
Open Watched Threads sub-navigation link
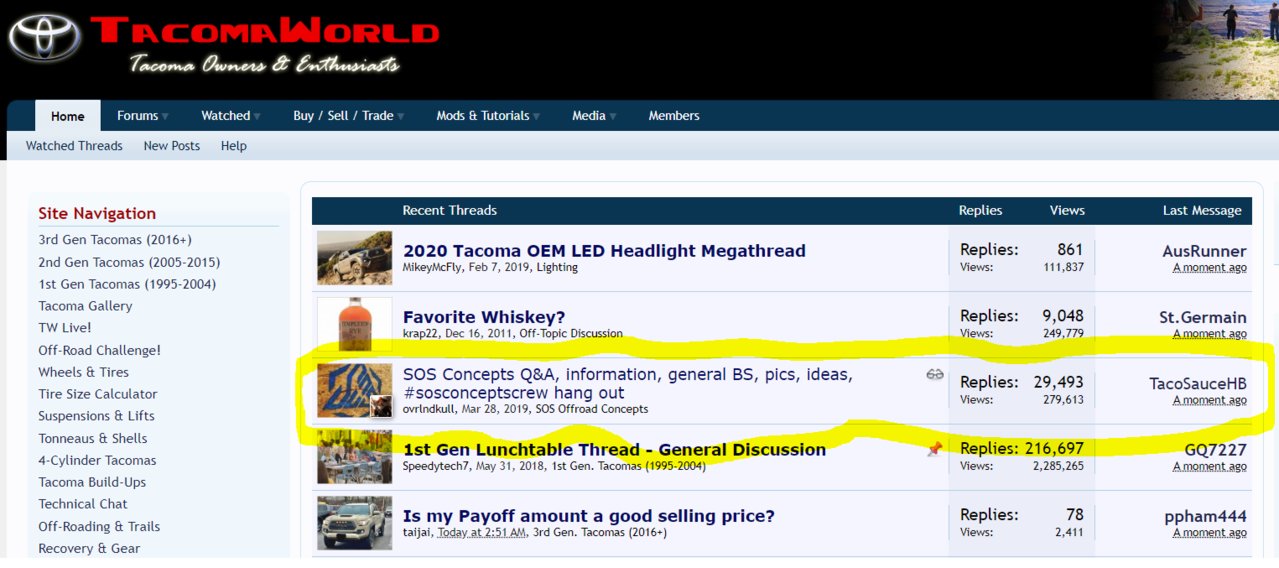click(x=74, y=146)
